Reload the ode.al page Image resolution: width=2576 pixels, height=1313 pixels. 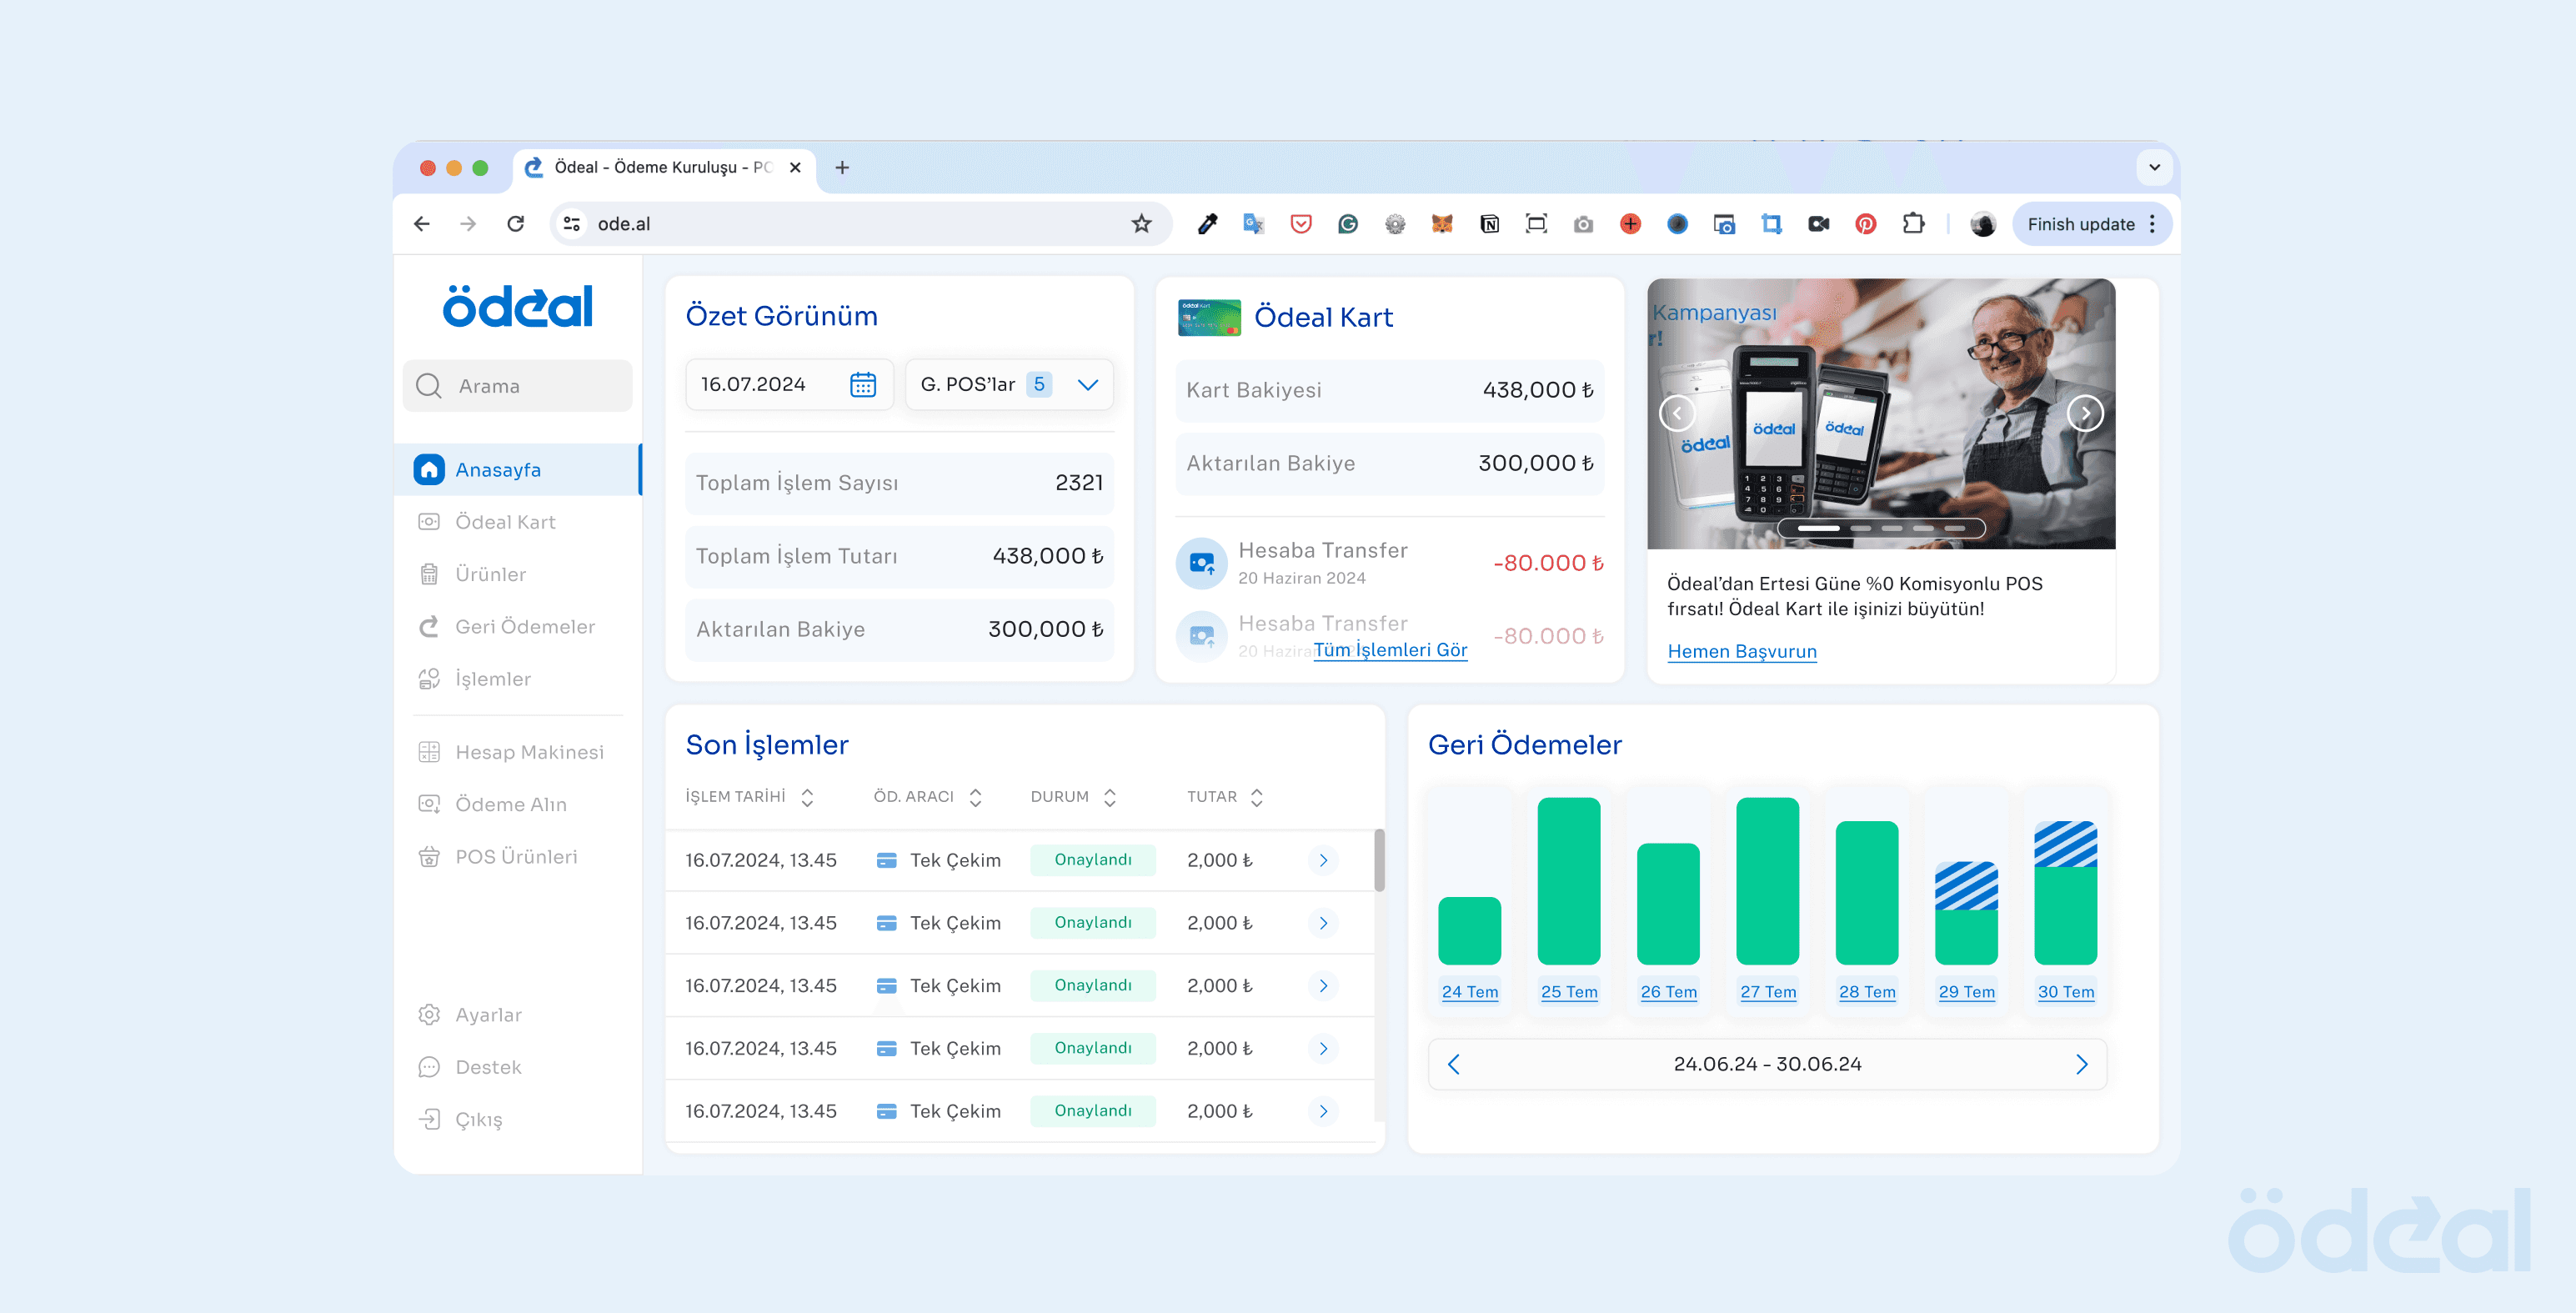click(x=515, y=224)
